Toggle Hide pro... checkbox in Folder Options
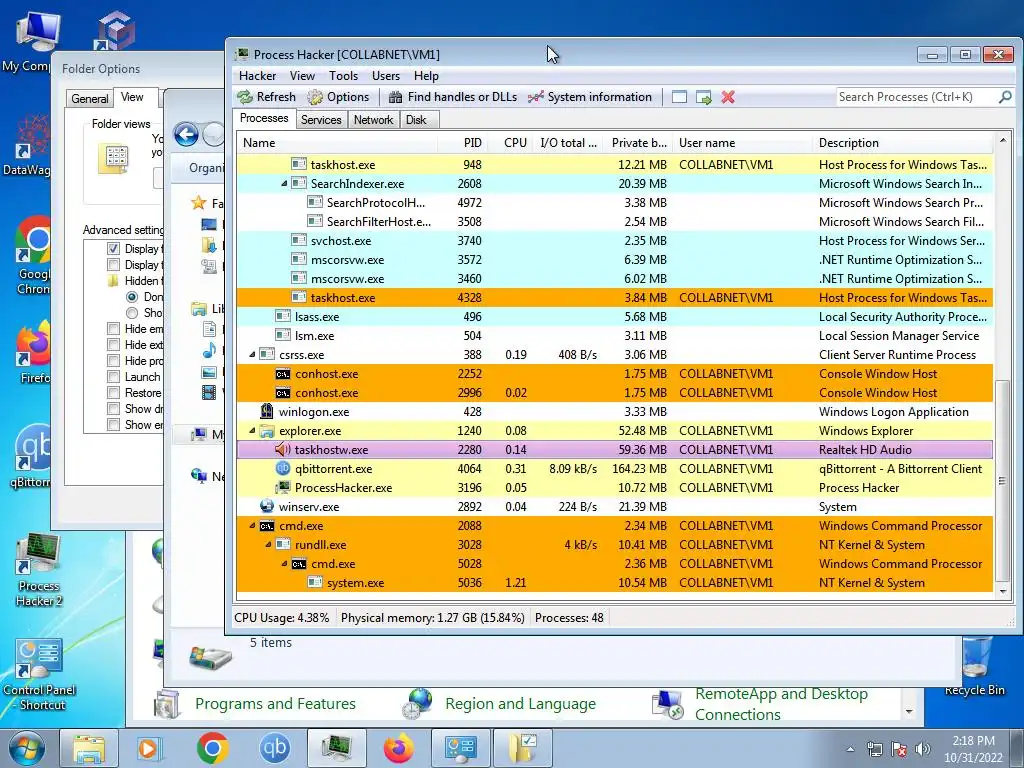The height and width of the screenshot is (768, 1024). click(114, 360)
